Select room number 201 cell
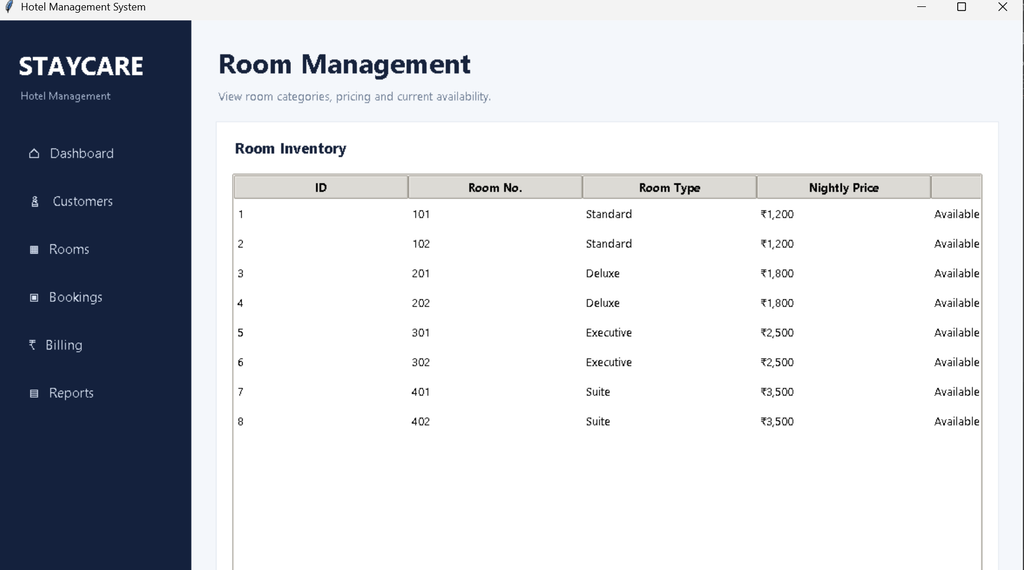The height and width of the screenshot is (570, 1024). (x=421, y=274)
